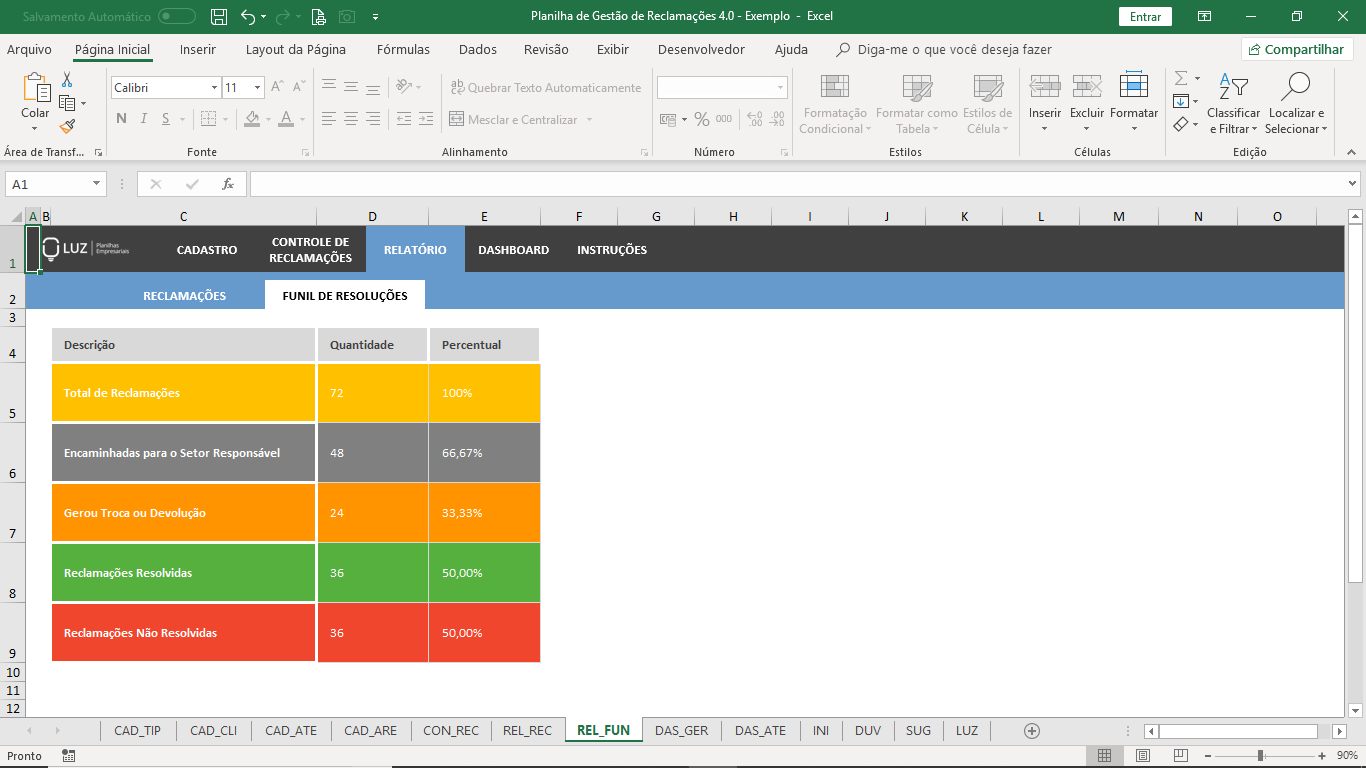Viewport: 1366px width, 768px height.
Task: Switch to Page Break Preview view icon
Action: (1180, 756)
